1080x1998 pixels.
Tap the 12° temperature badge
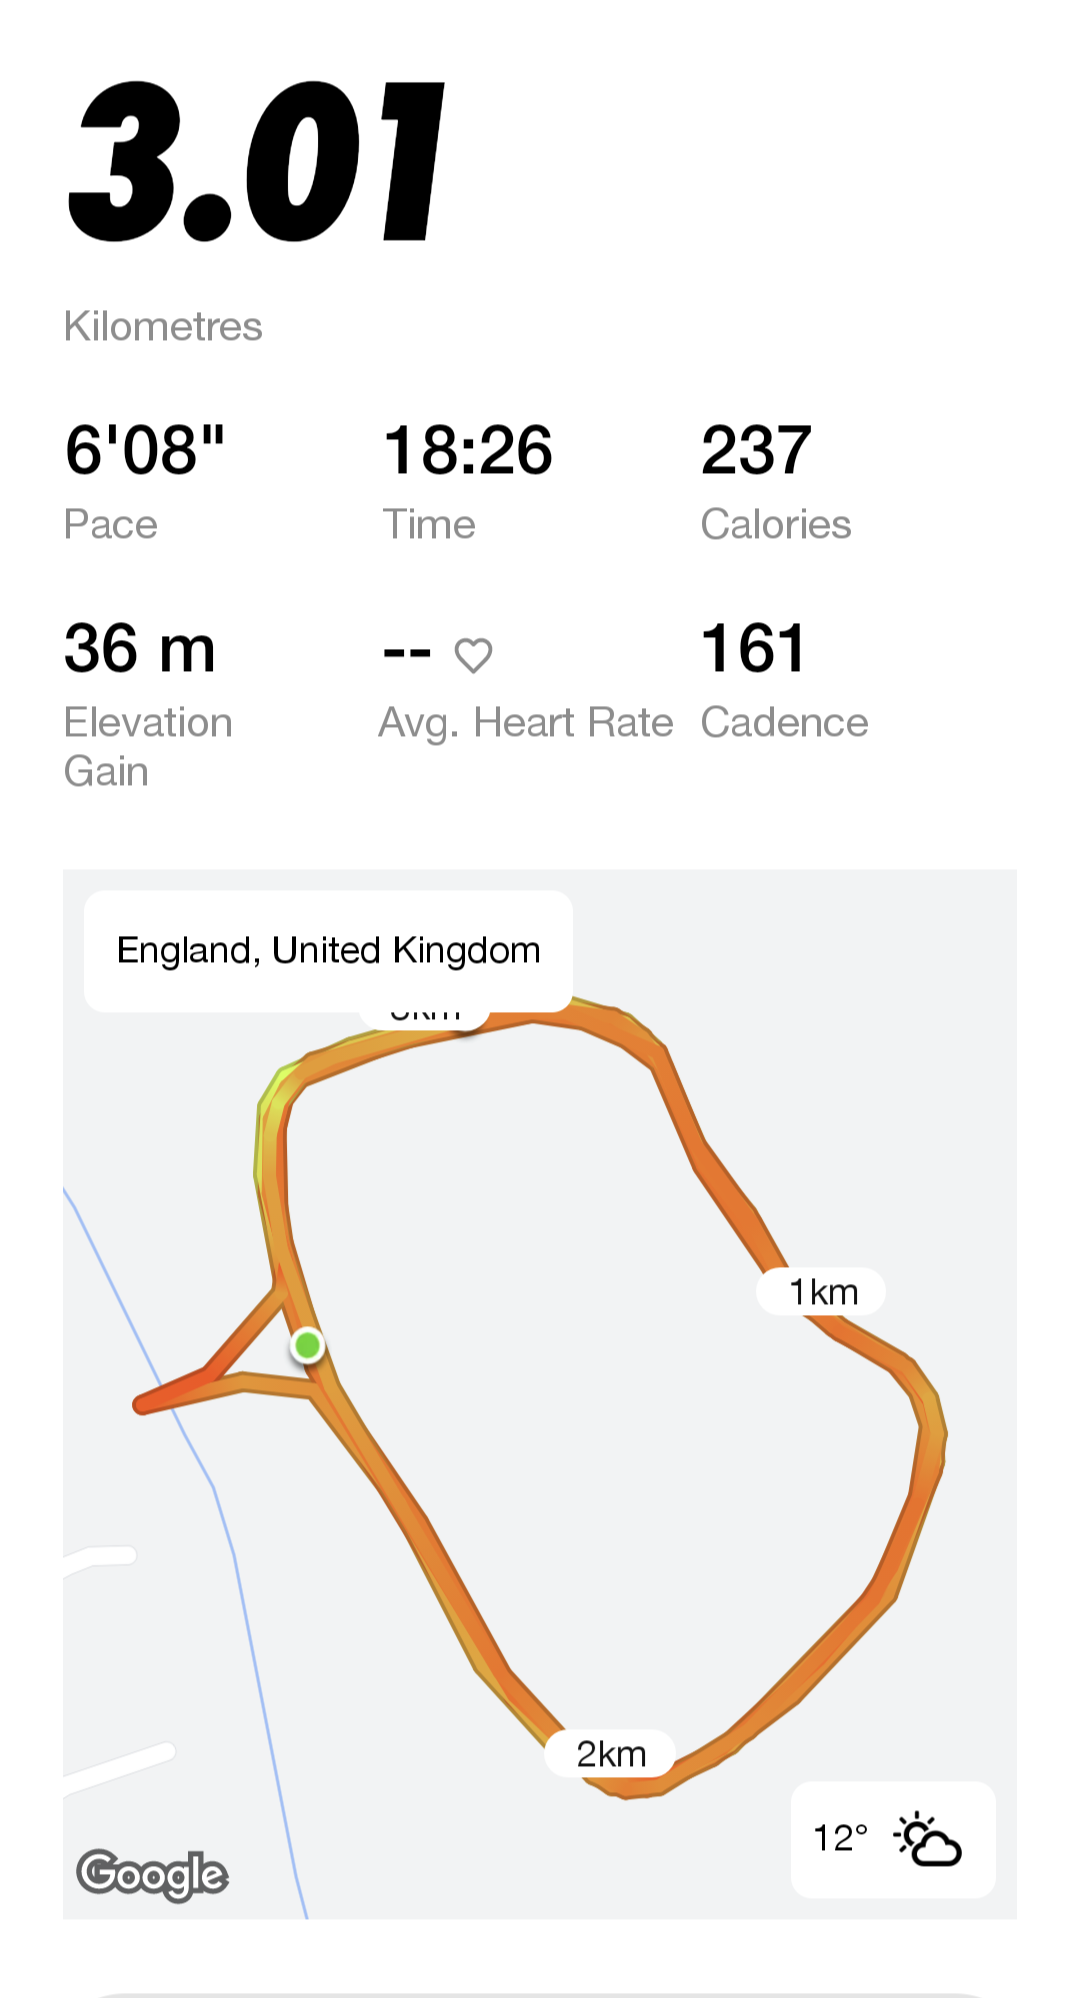coord(841,1838)
